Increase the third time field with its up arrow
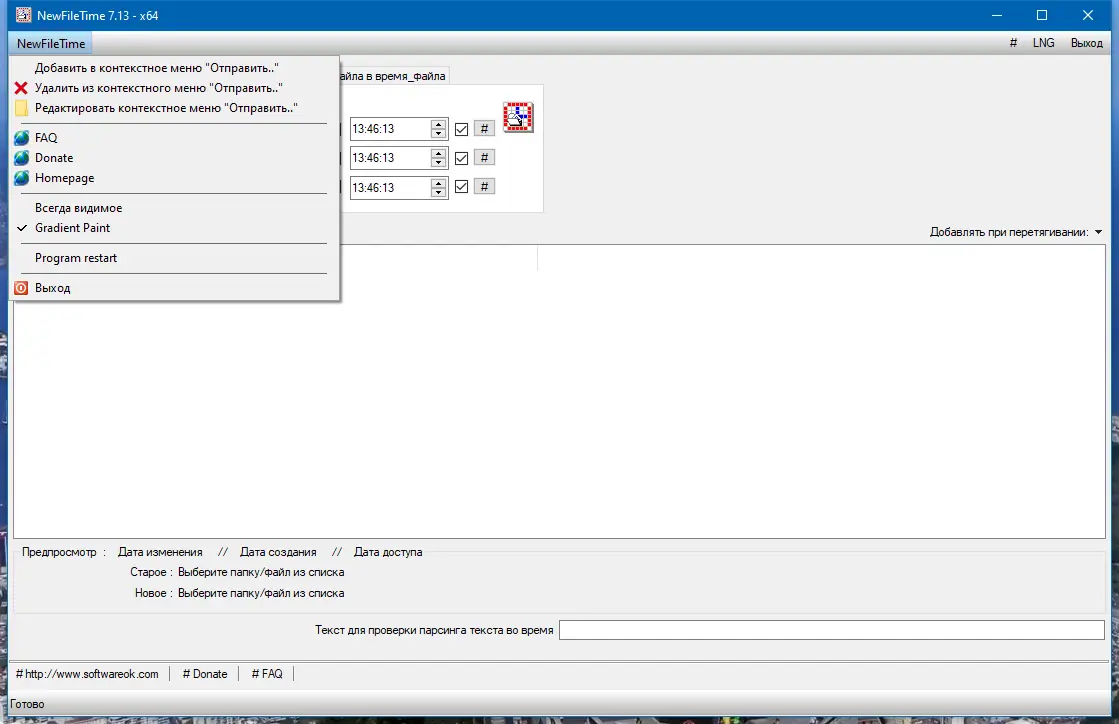1119x724 pixels. click(438, 183)
